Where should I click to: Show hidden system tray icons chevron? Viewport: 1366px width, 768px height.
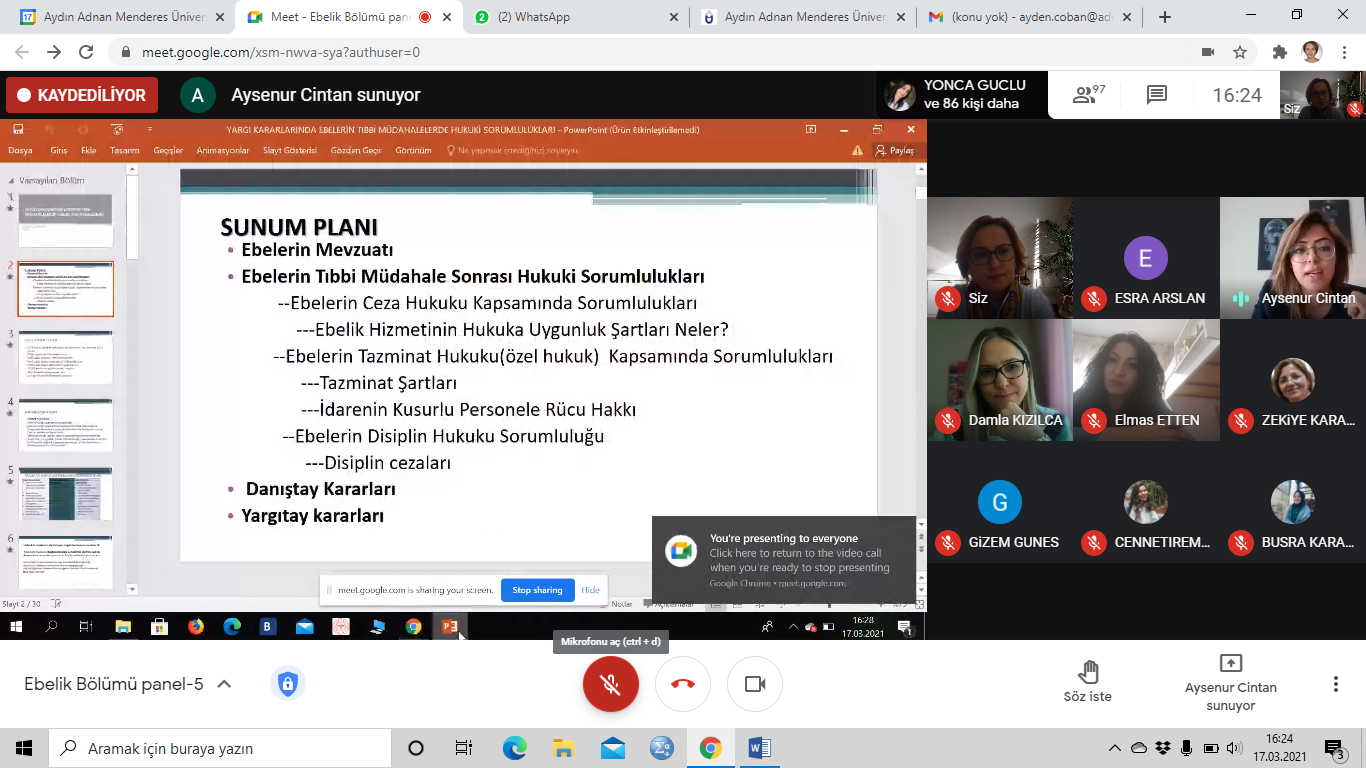point(1115,748)
